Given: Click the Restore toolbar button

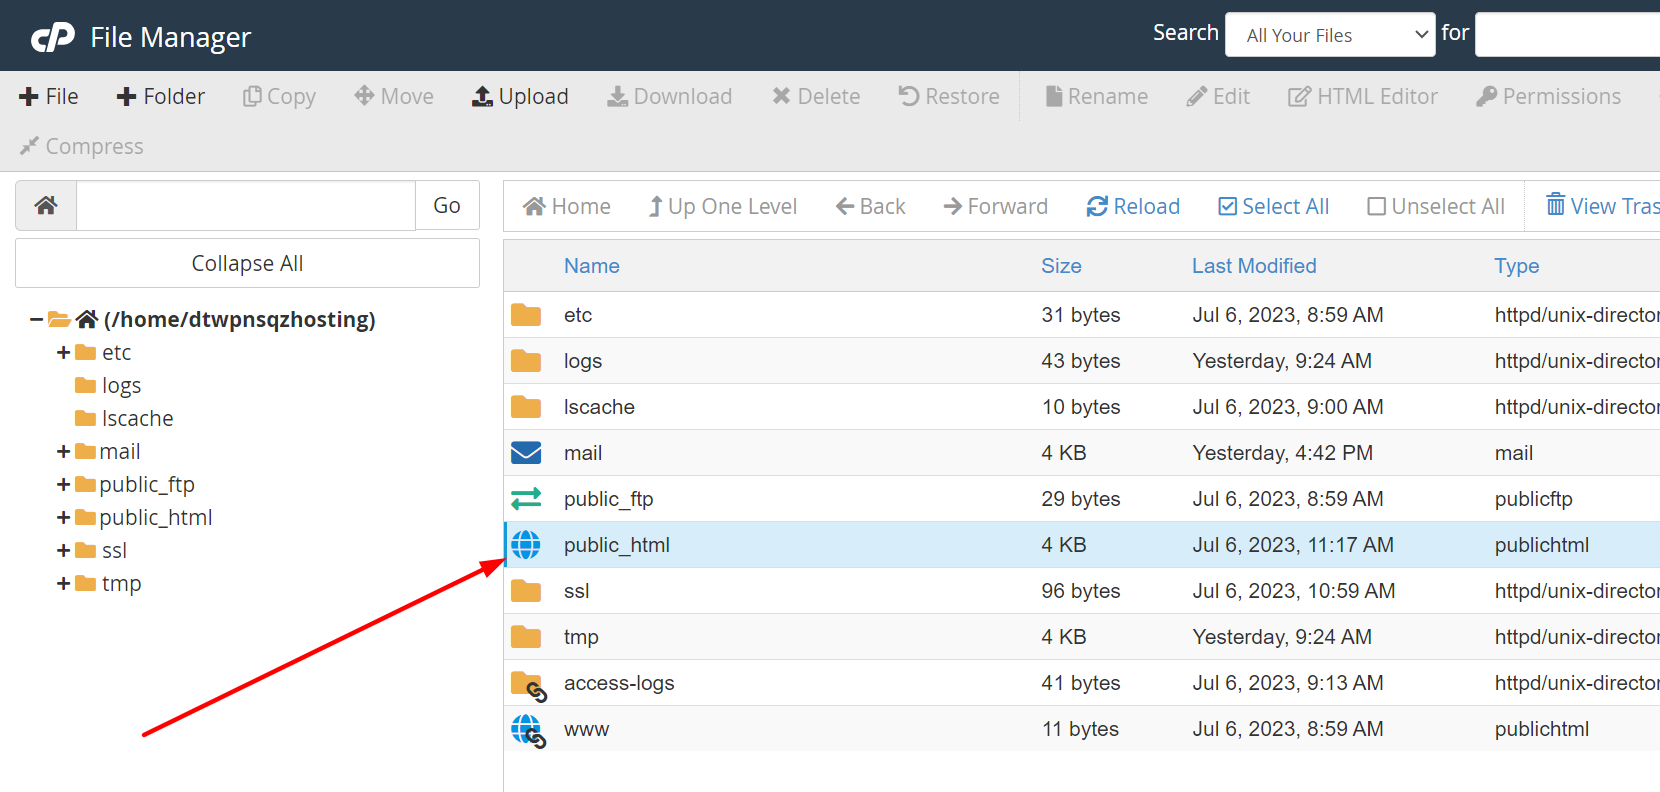Looking at the screenshot, I should (x=949, y=96).
